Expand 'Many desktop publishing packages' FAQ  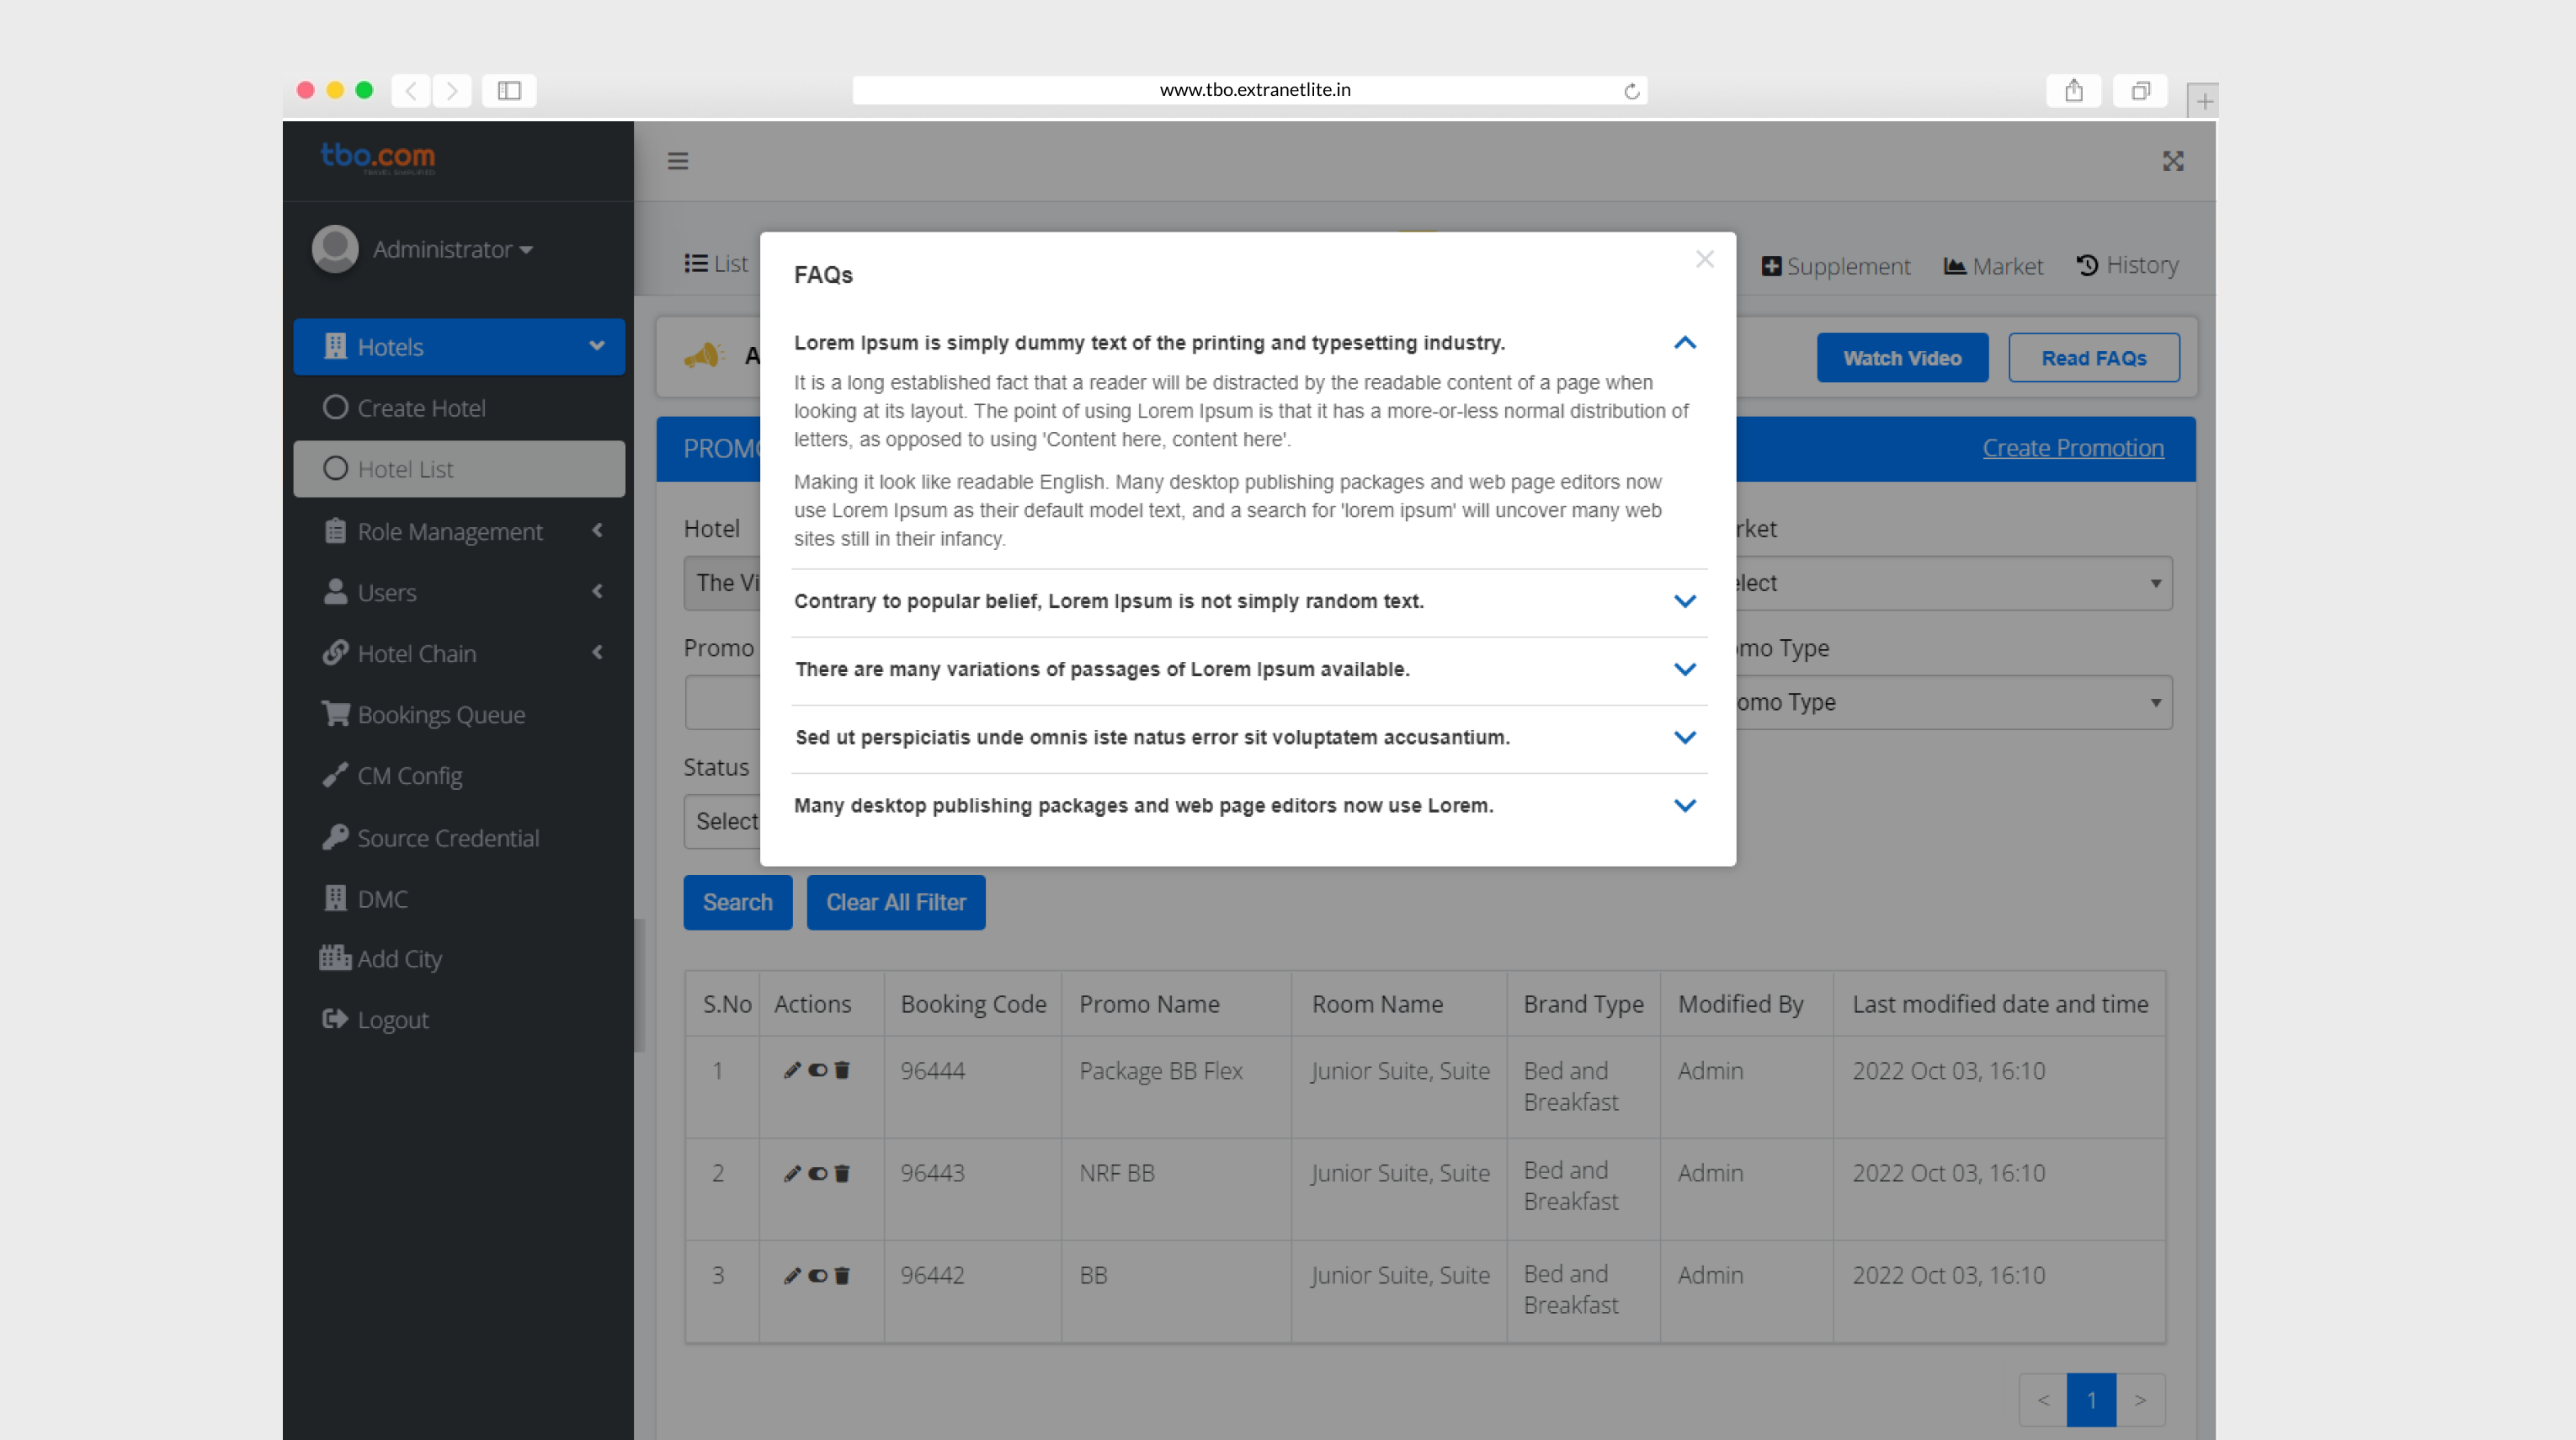(1685, 805)
